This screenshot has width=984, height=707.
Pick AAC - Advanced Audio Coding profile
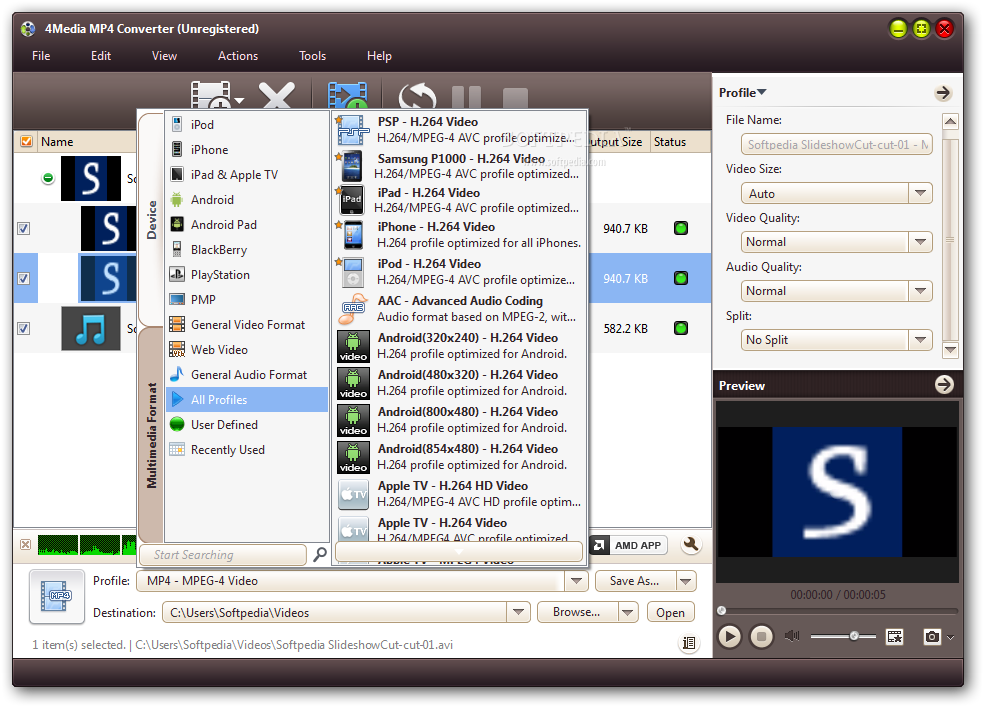point(460,309)
